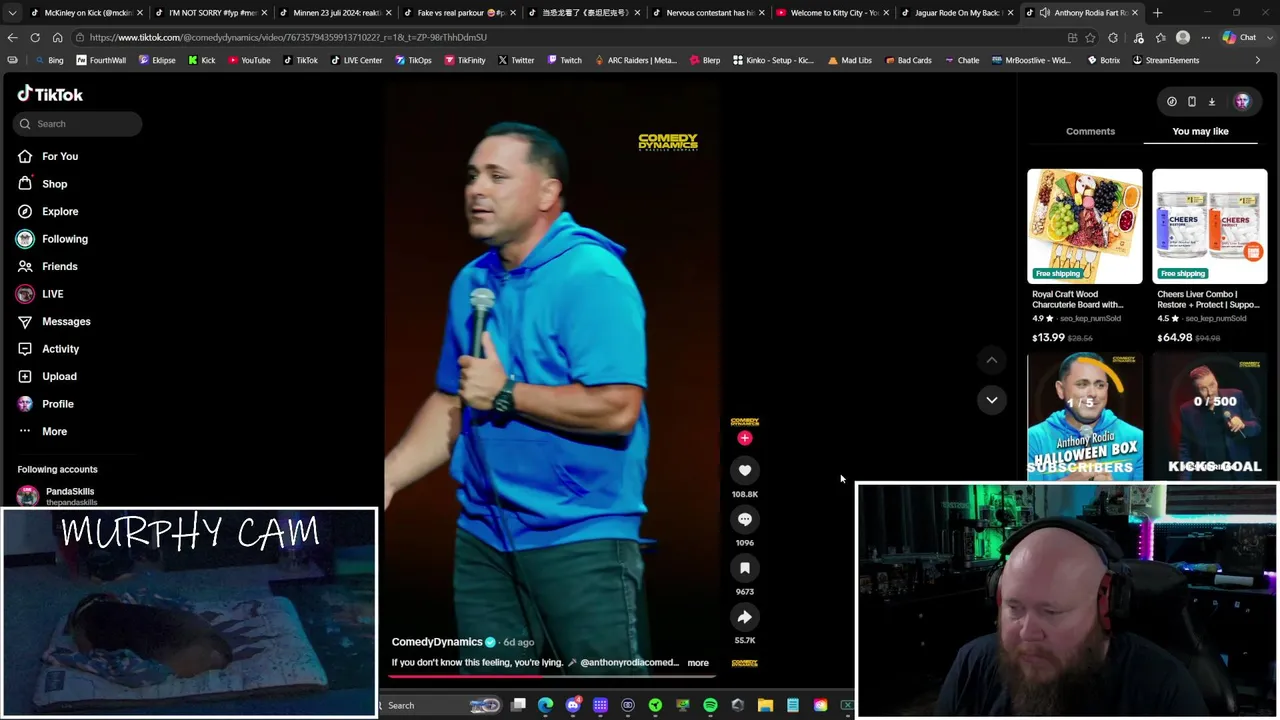This screenshot has width=1280, height=720.
Task: Click the download app icon in header
Action: pyautogui.click(x=1212, y=101)
